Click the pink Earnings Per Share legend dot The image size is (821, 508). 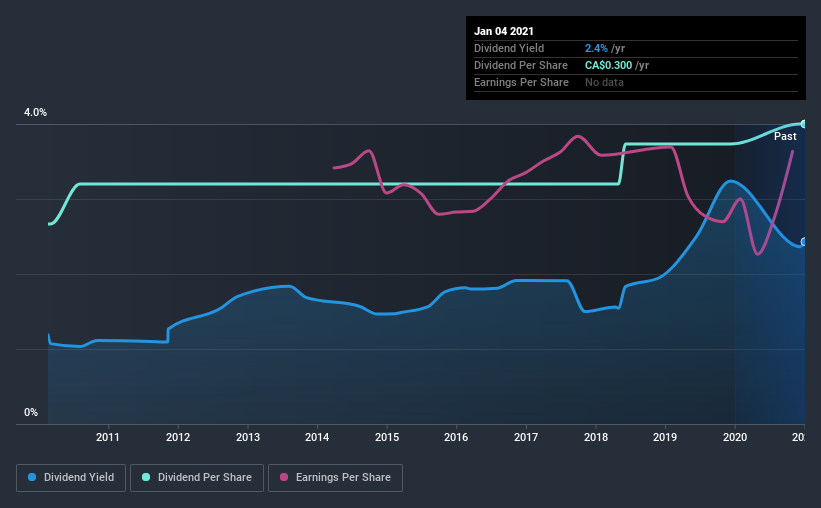coord(284,477)
